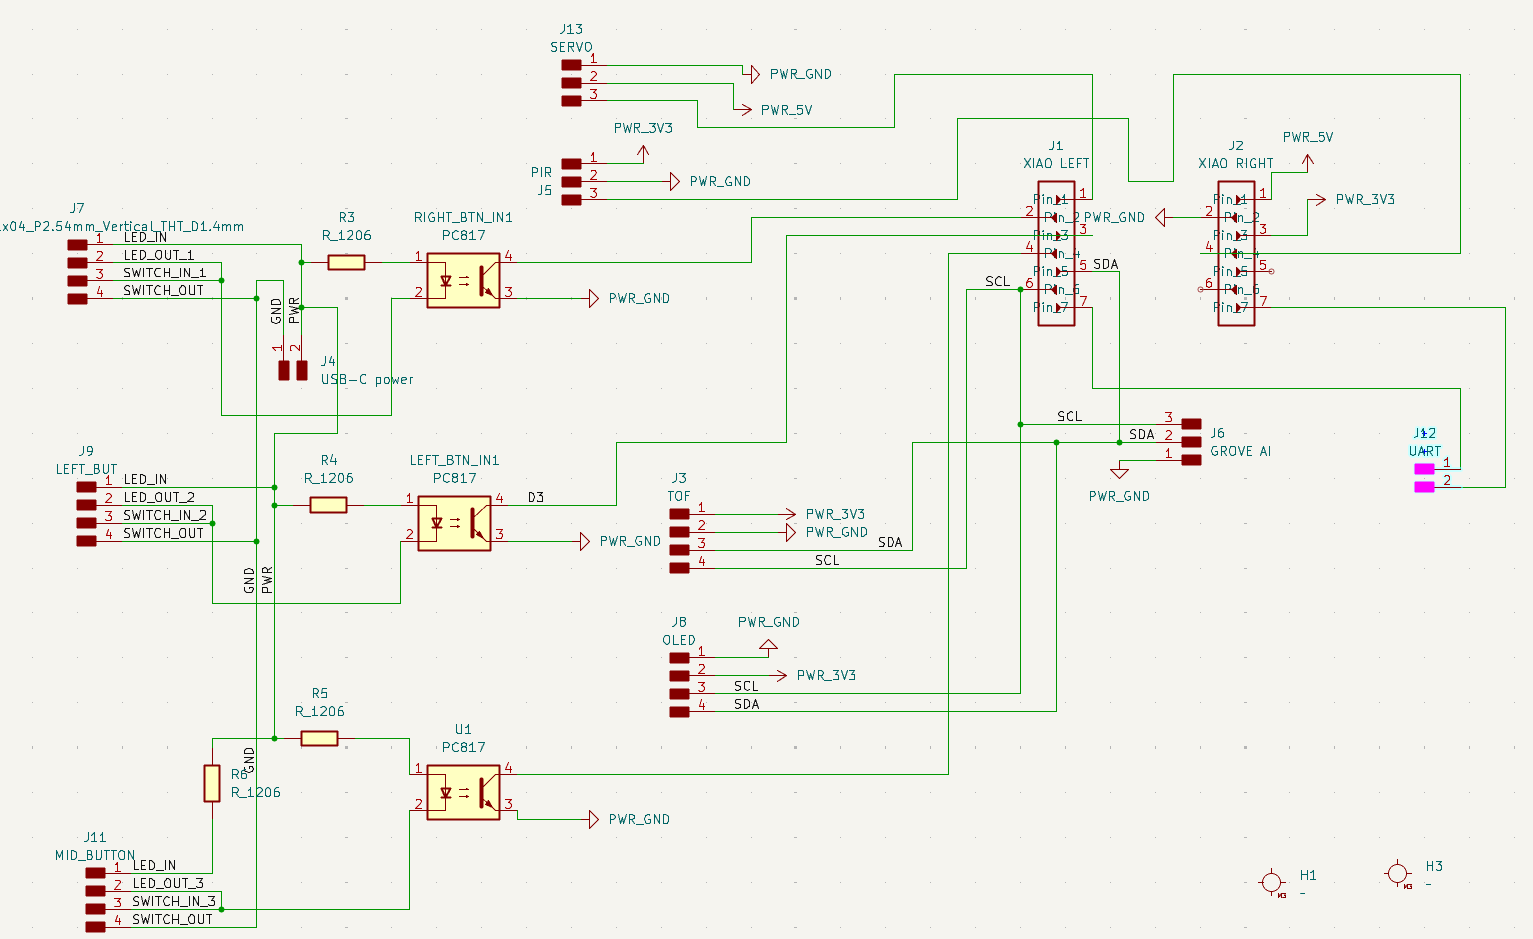Select pin 1 of highlighted J12 UART
The width and height of the screenshot is (1533, 939).
pos(1424,468)
